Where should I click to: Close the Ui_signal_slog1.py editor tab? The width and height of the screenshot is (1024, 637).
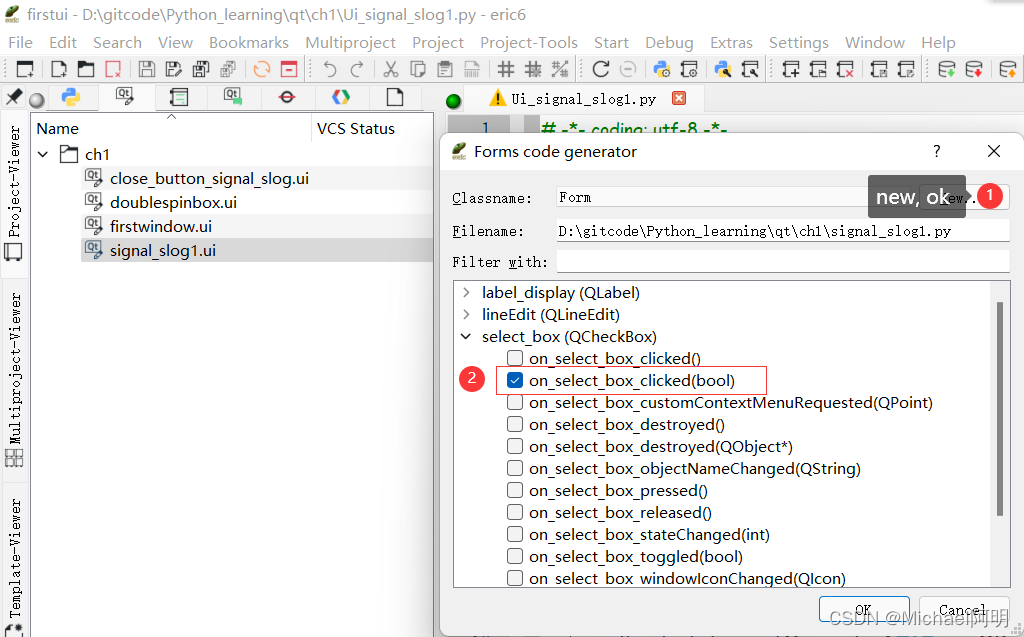click(x=679, y=98)
